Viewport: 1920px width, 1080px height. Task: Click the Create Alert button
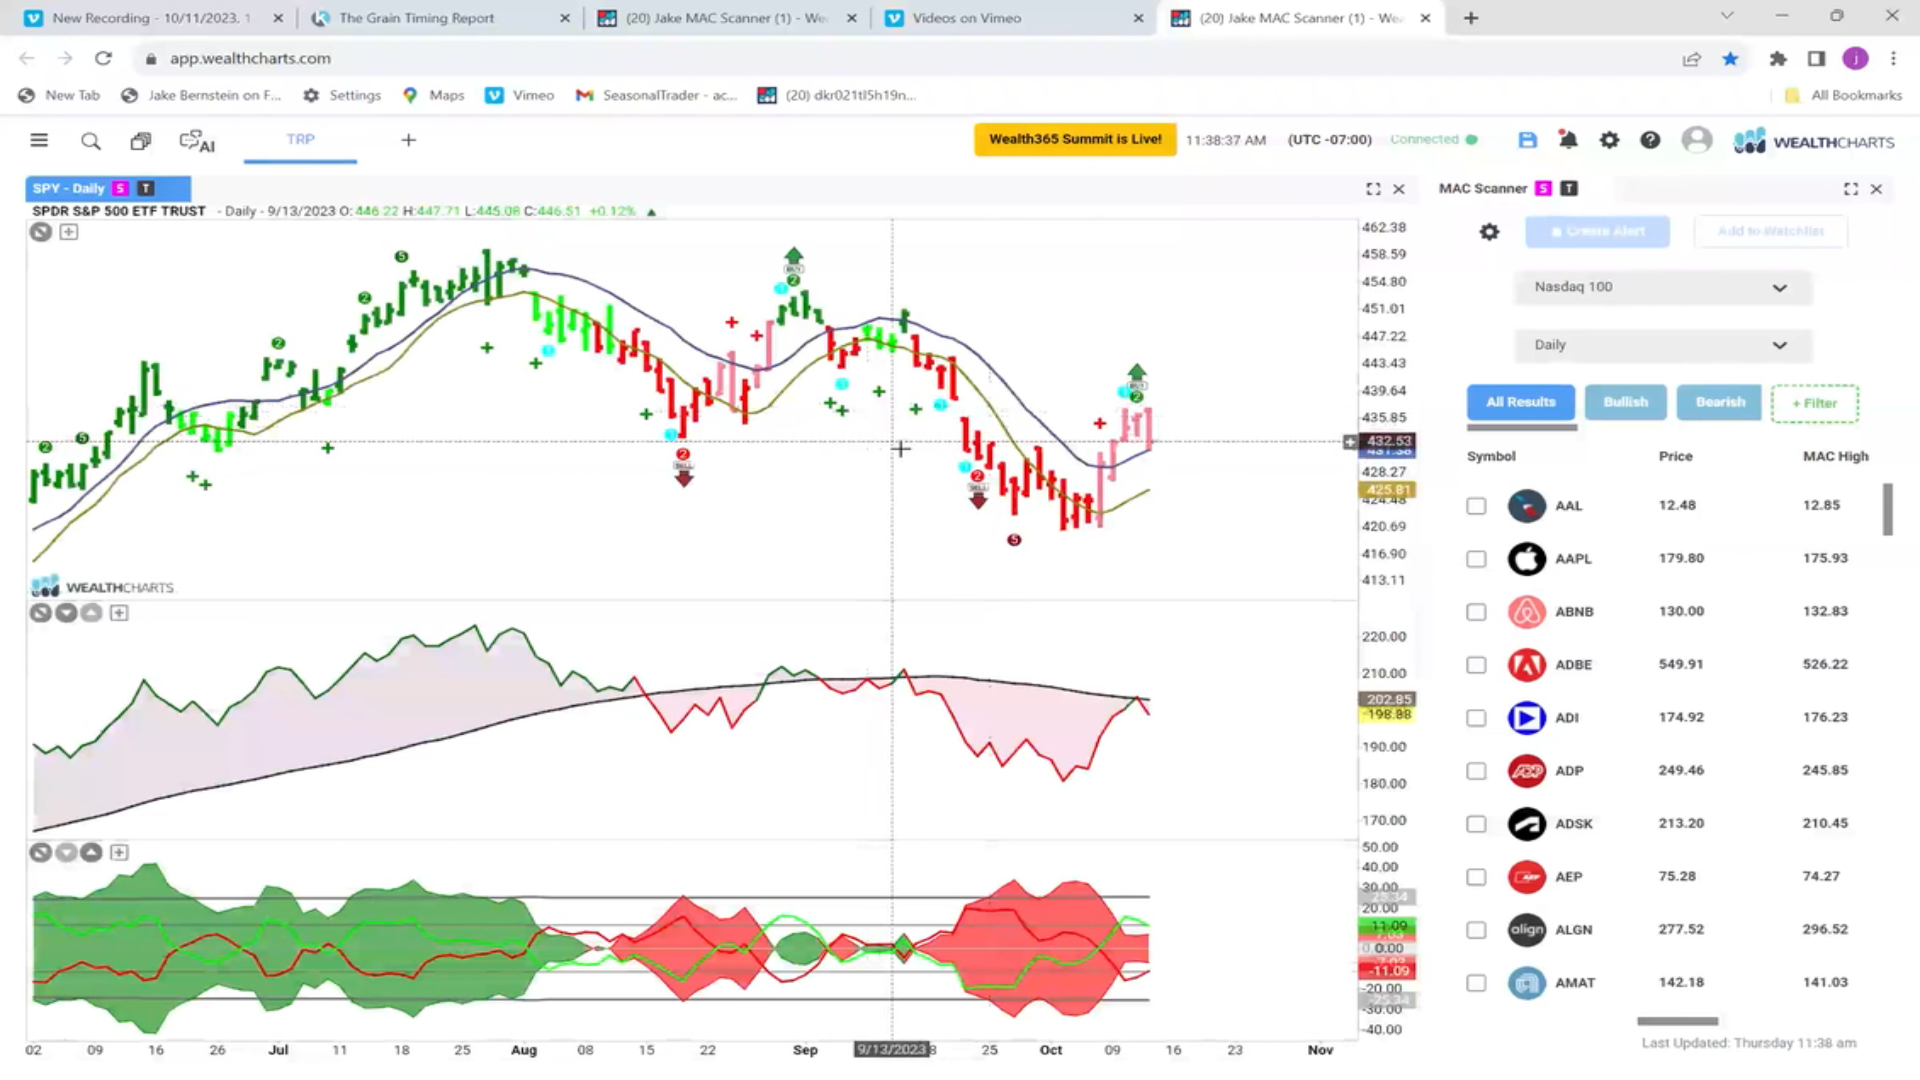(x=1597, y=231)
